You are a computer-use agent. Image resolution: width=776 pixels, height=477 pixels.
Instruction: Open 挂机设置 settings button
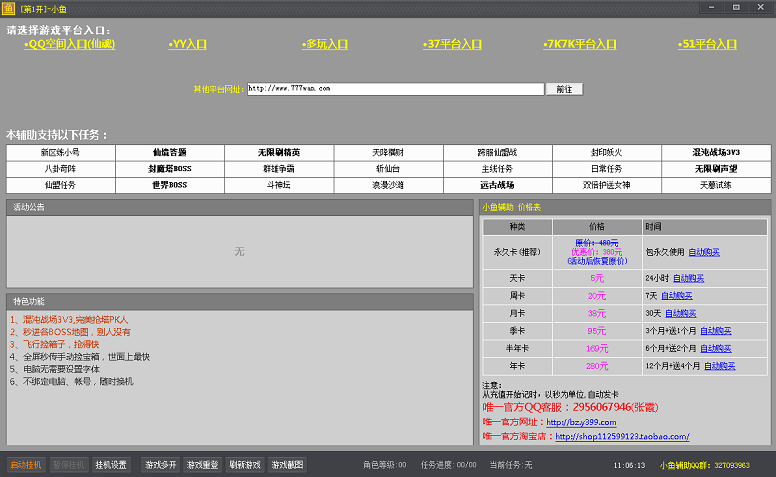[x=111, y=465]
